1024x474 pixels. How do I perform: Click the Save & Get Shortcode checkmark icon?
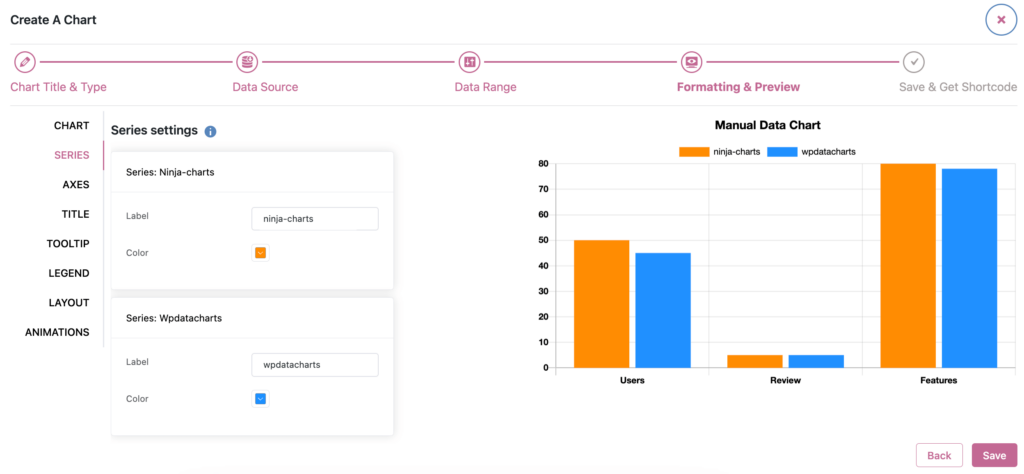(914, 63)
